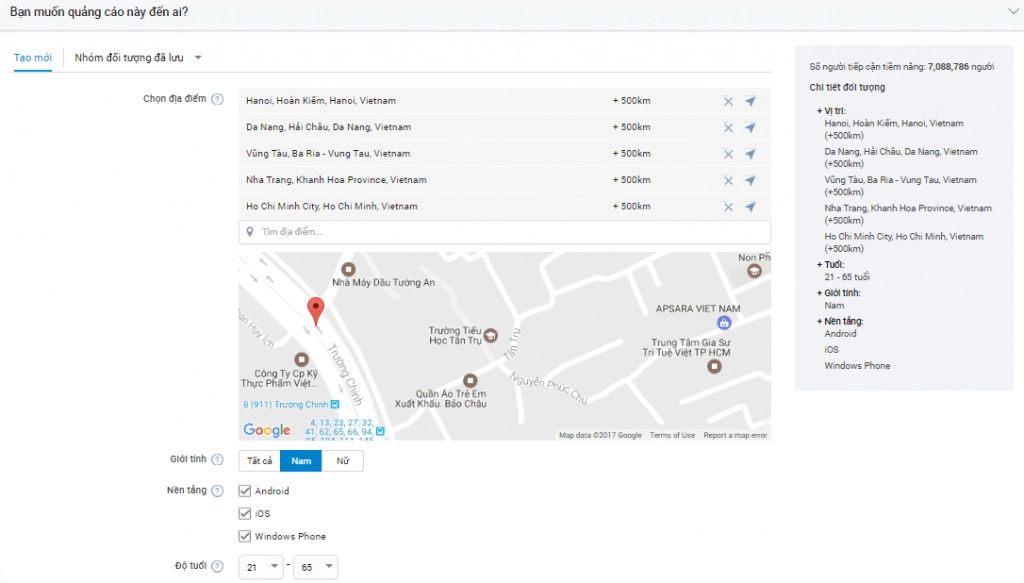Open the minimum age dropdown showing 21
The width and height of the screenshot is (1024, 583).
pyautogui.click(x=261, y=567)
